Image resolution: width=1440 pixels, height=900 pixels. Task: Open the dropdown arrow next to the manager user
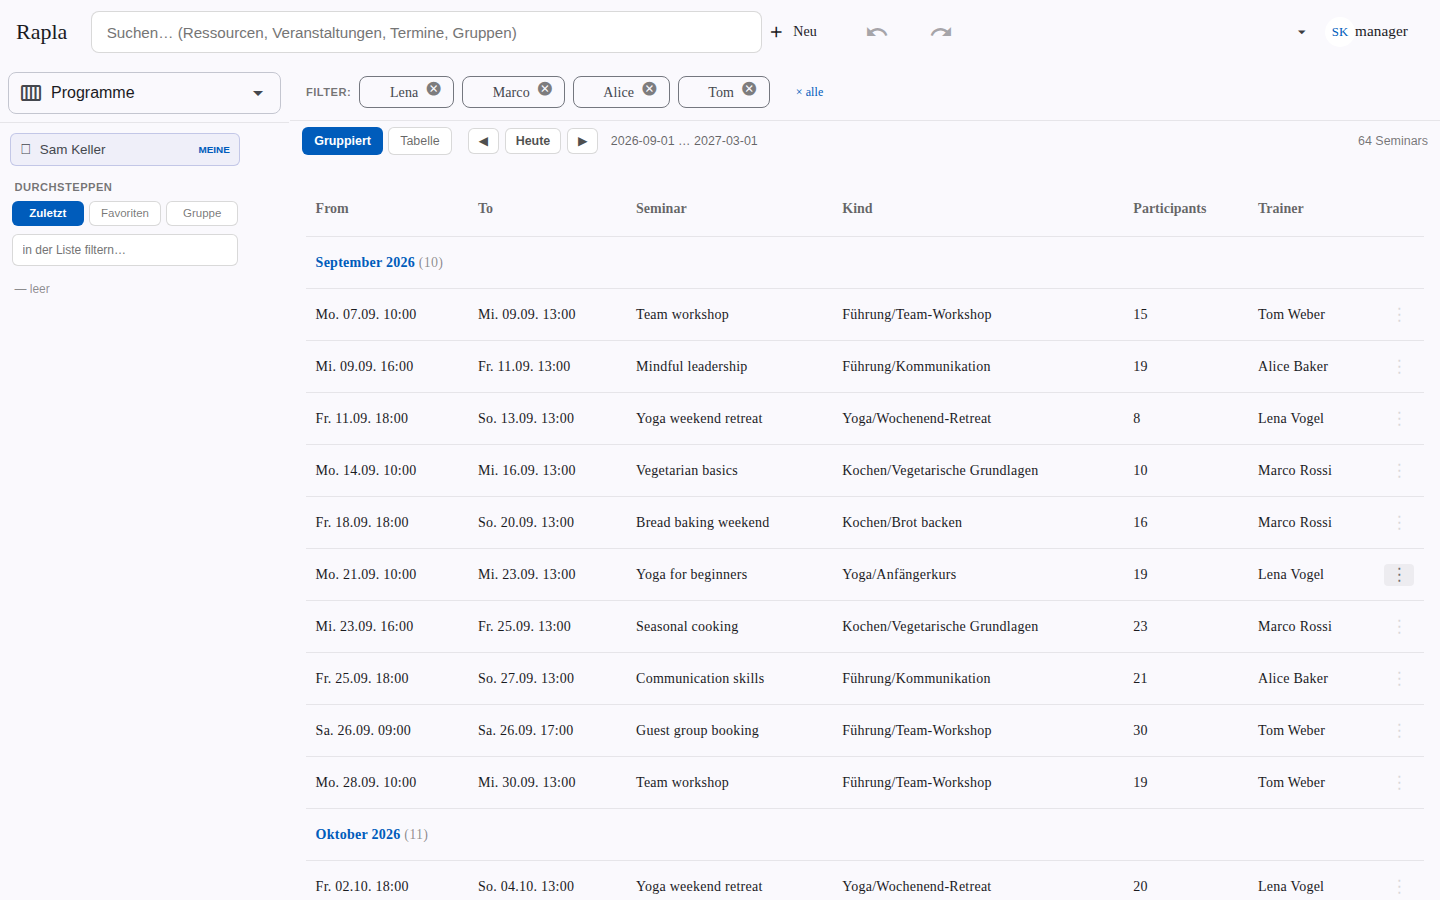pos(1302,32)
